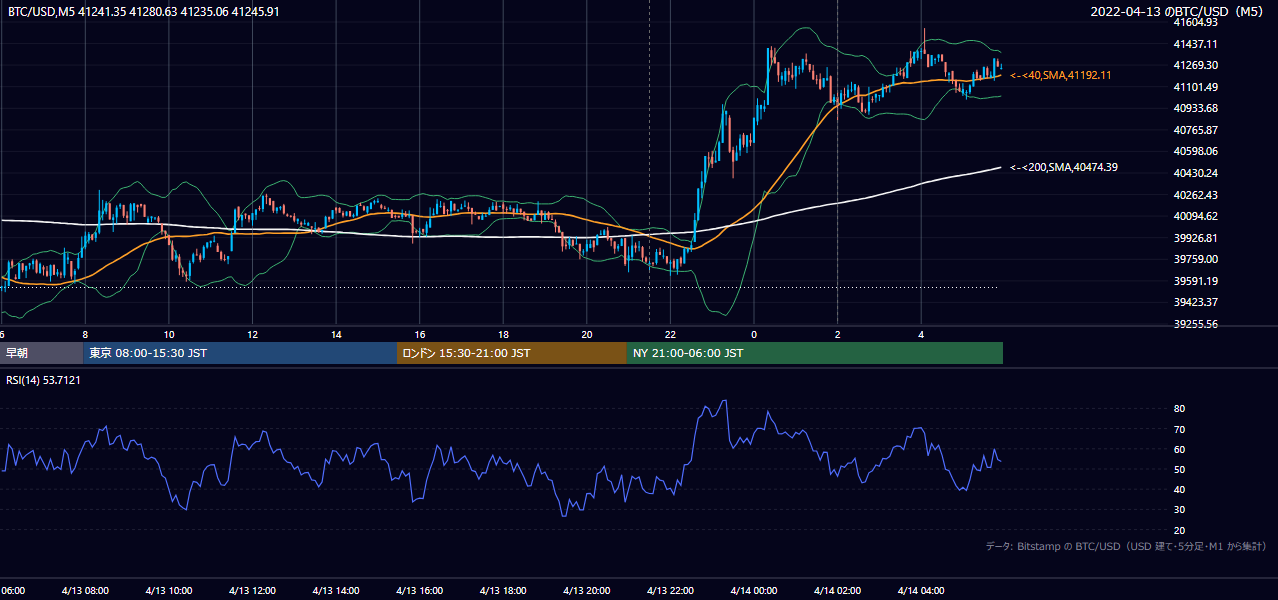Click hour tick '16' below the price chart
The image size is (1278, 600).
pos(419,335)
